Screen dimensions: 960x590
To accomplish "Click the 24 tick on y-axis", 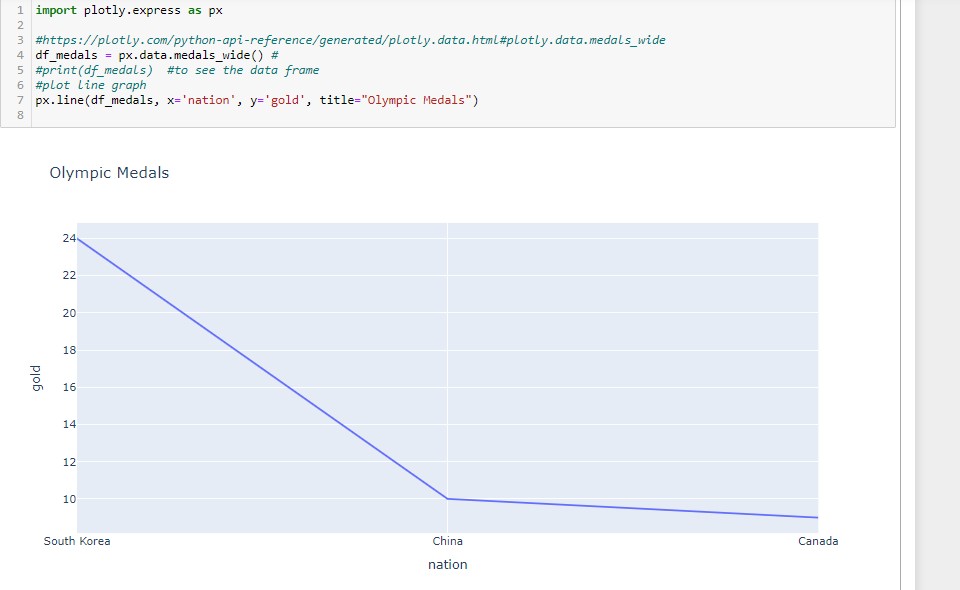I will (68, 238).
